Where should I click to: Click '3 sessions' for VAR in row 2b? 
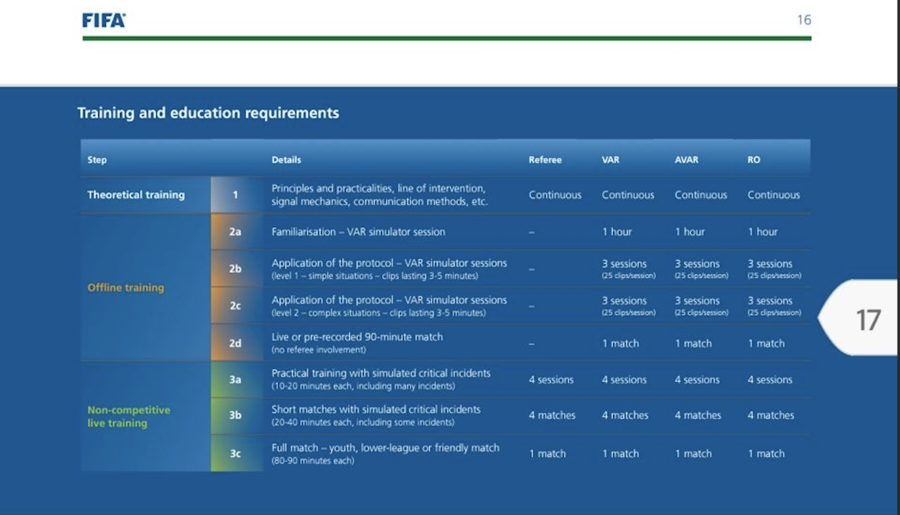[624, 264]
